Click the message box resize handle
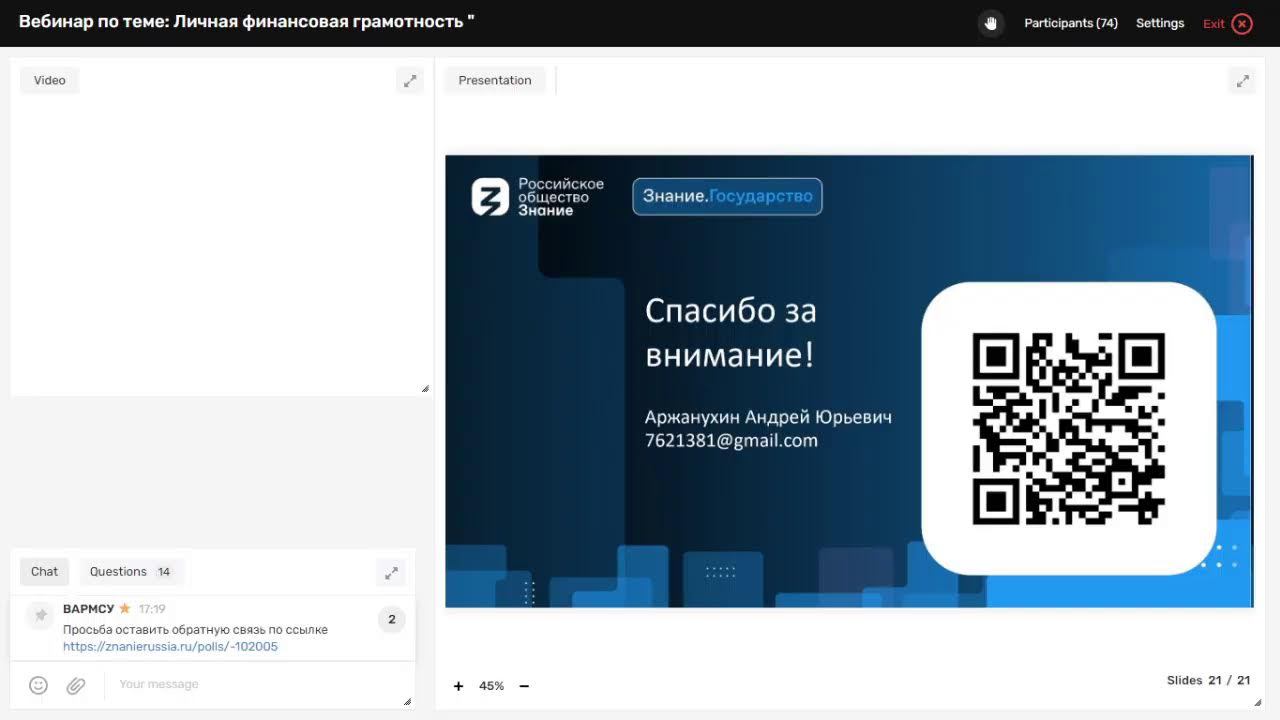 [407, 701]
